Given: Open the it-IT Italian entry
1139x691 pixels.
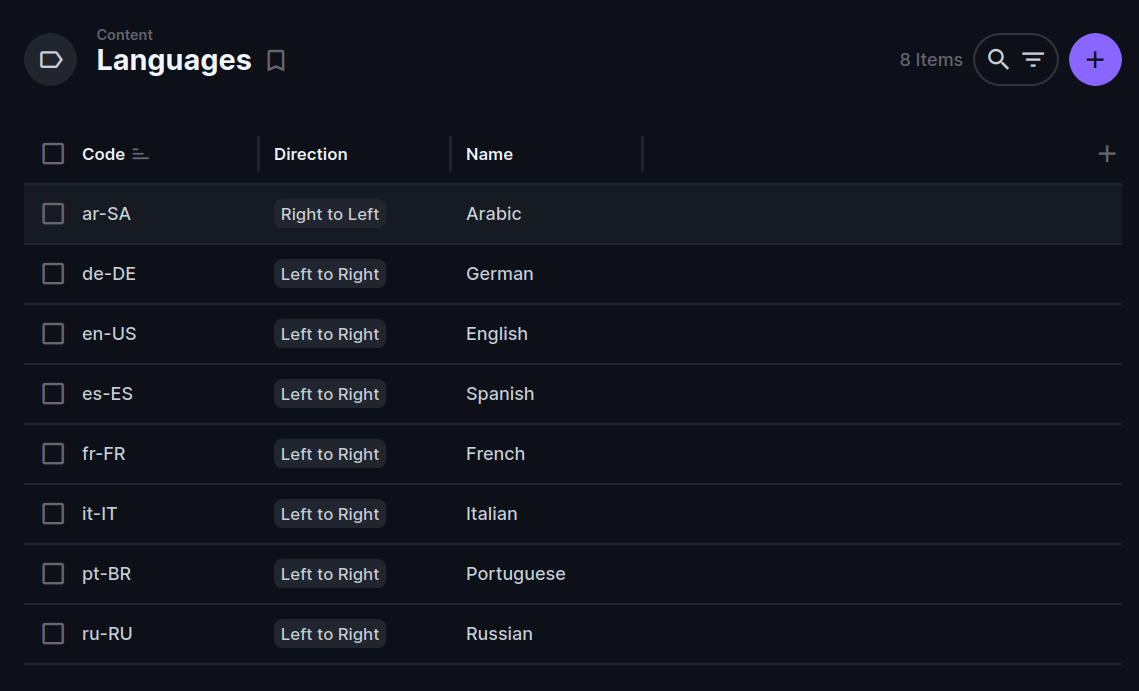Looking at the screenshot, I should point(492,513).
